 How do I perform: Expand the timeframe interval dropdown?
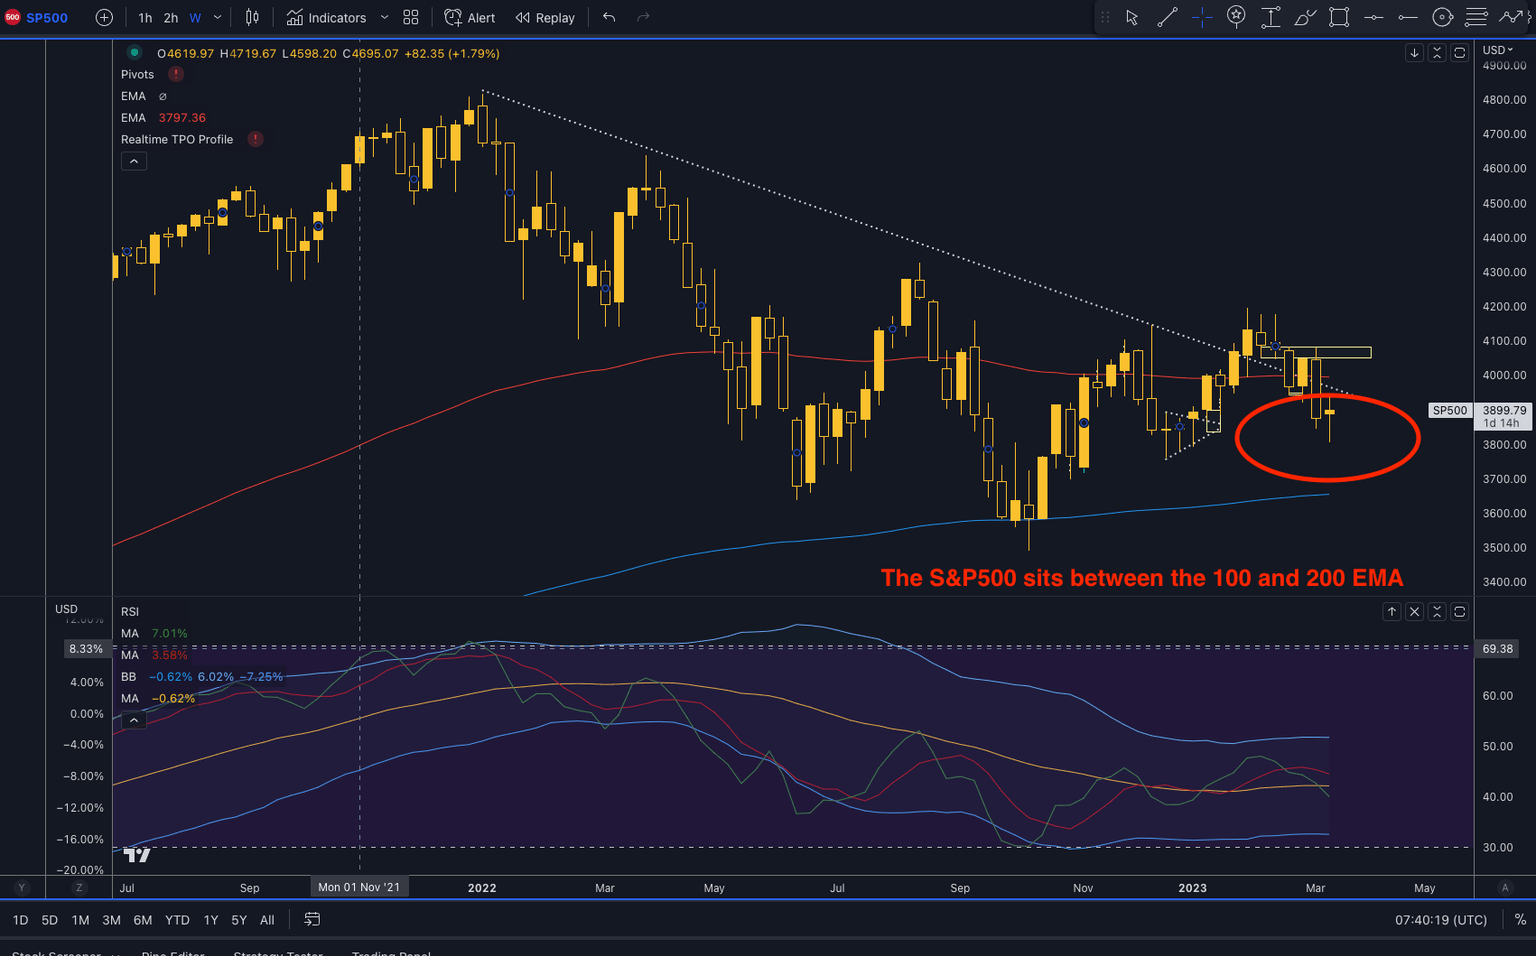click(218, 17)
